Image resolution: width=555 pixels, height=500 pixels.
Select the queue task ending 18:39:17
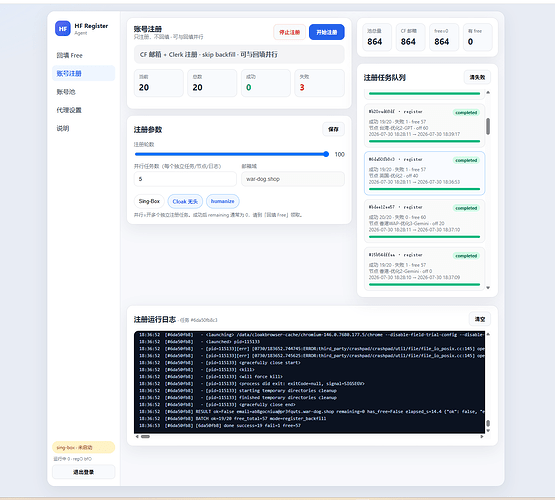pos(424,125)
